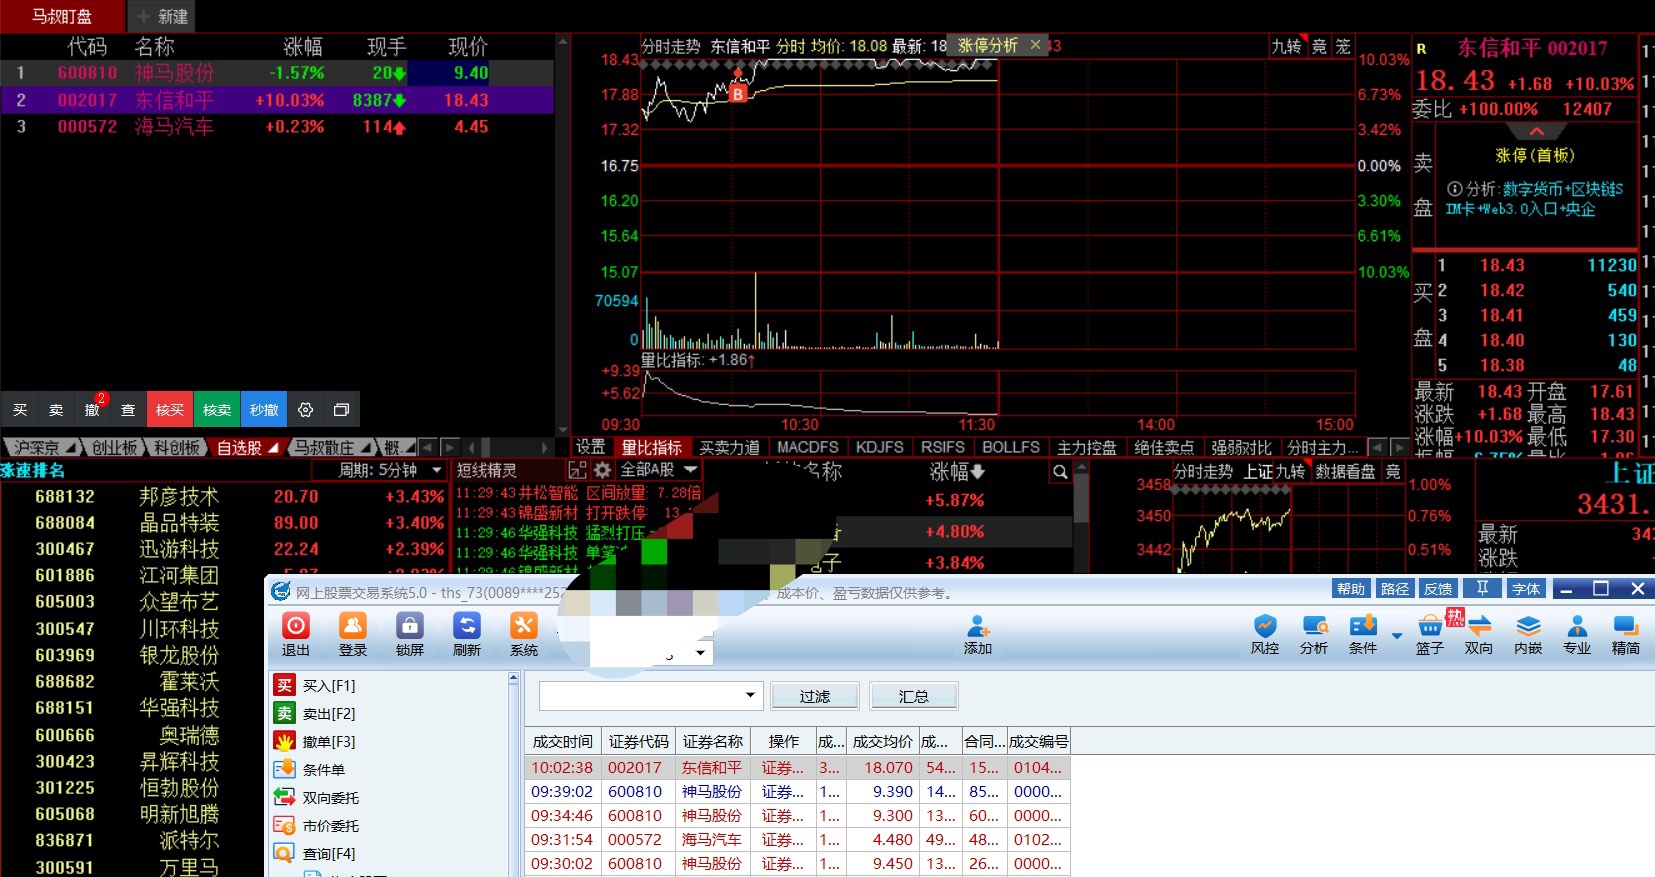Image resolution: width=1655 pixels, height=877 pixels.
Task: Click the gear icon in 短线精灵 panel
Action: pyautogui.click(x=602, y=470)
